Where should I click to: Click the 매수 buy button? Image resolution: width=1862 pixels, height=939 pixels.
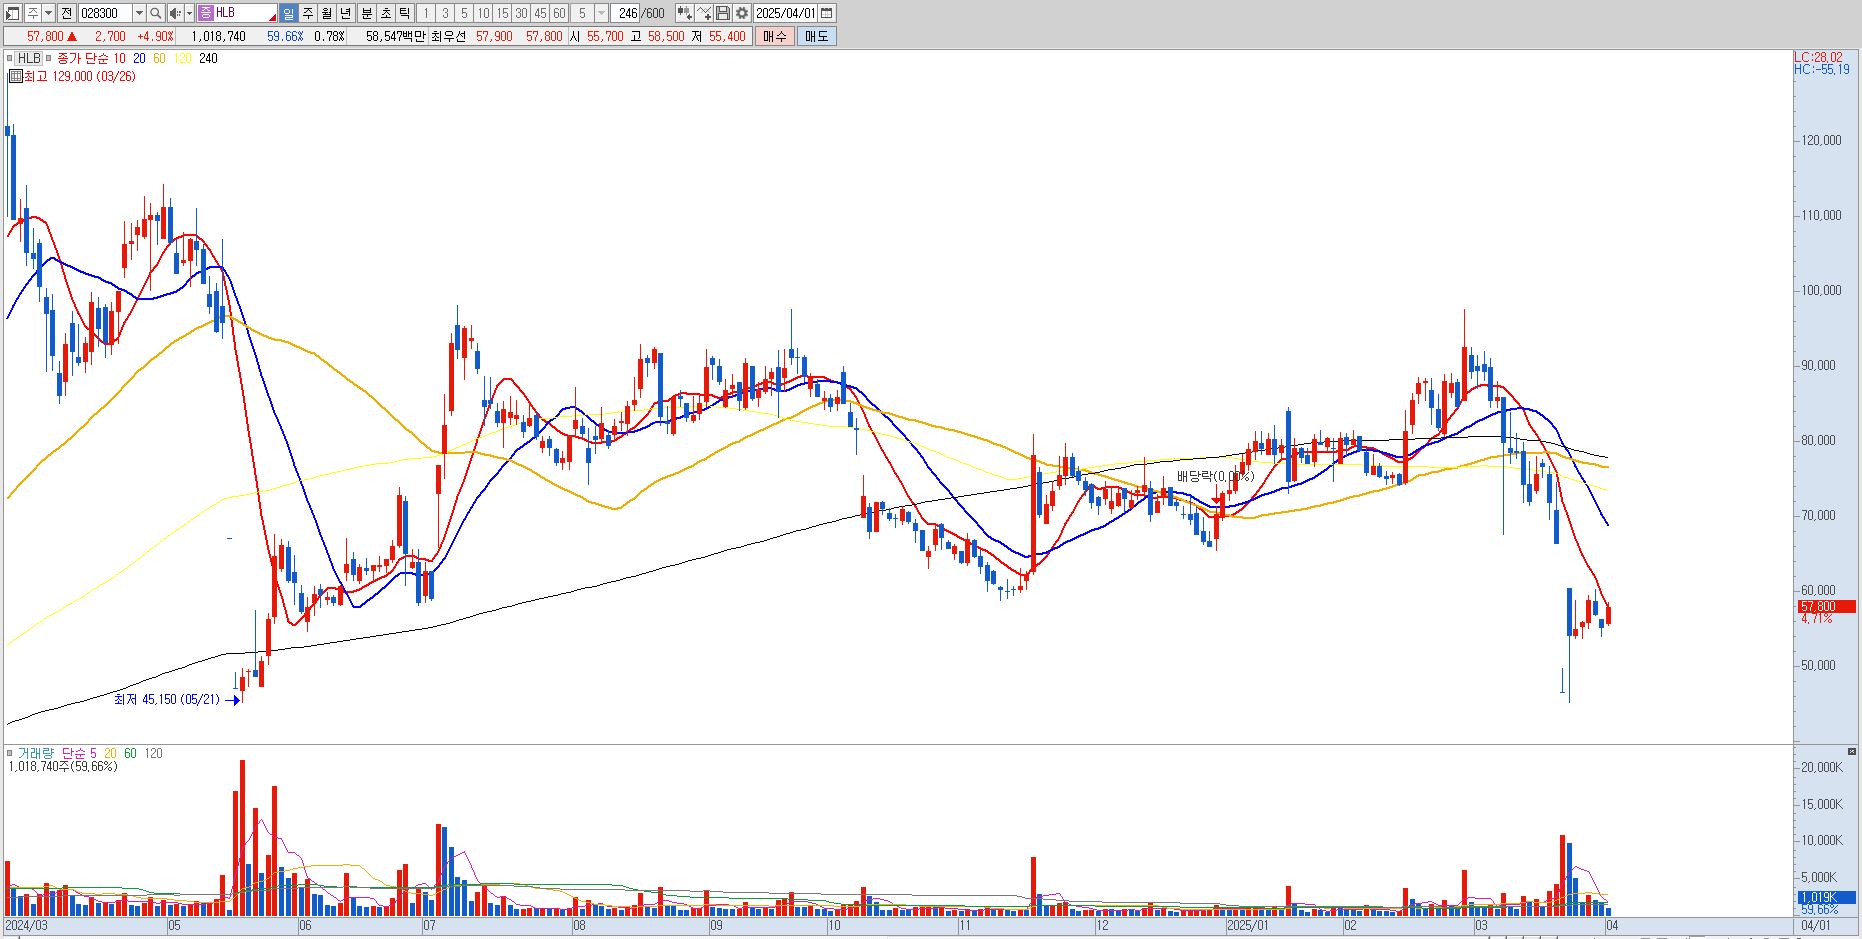click(774, 36)
